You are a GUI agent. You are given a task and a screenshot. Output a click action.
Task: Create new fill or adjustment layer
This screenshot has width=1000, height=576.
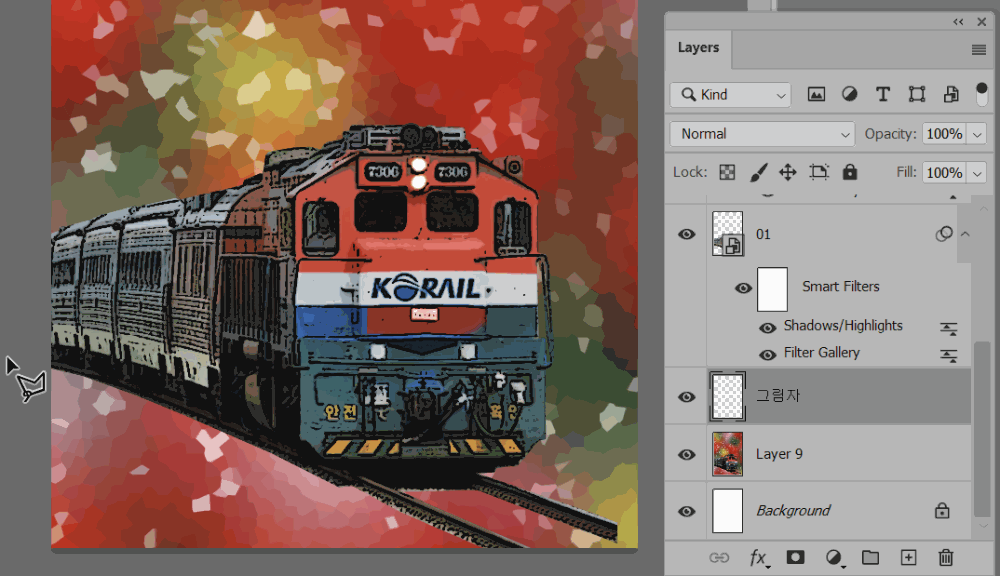834,558
